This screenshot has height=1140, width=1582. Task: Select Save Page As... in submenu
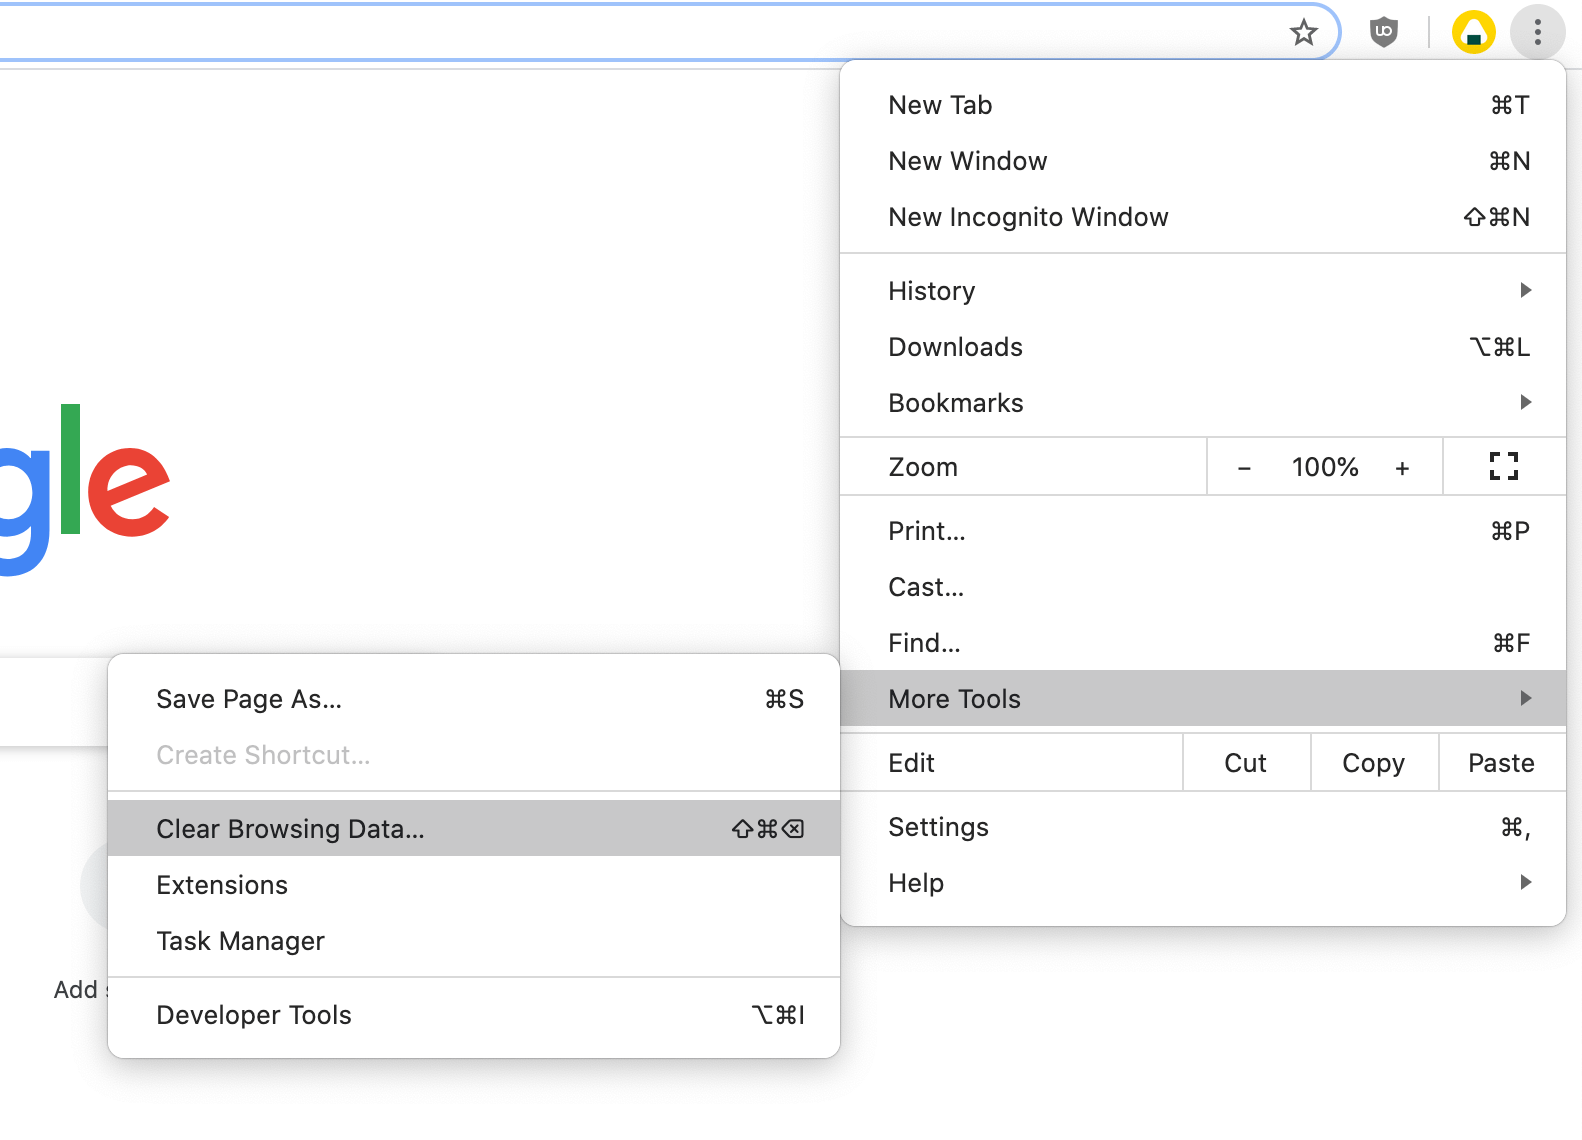(x=474, y=699)
